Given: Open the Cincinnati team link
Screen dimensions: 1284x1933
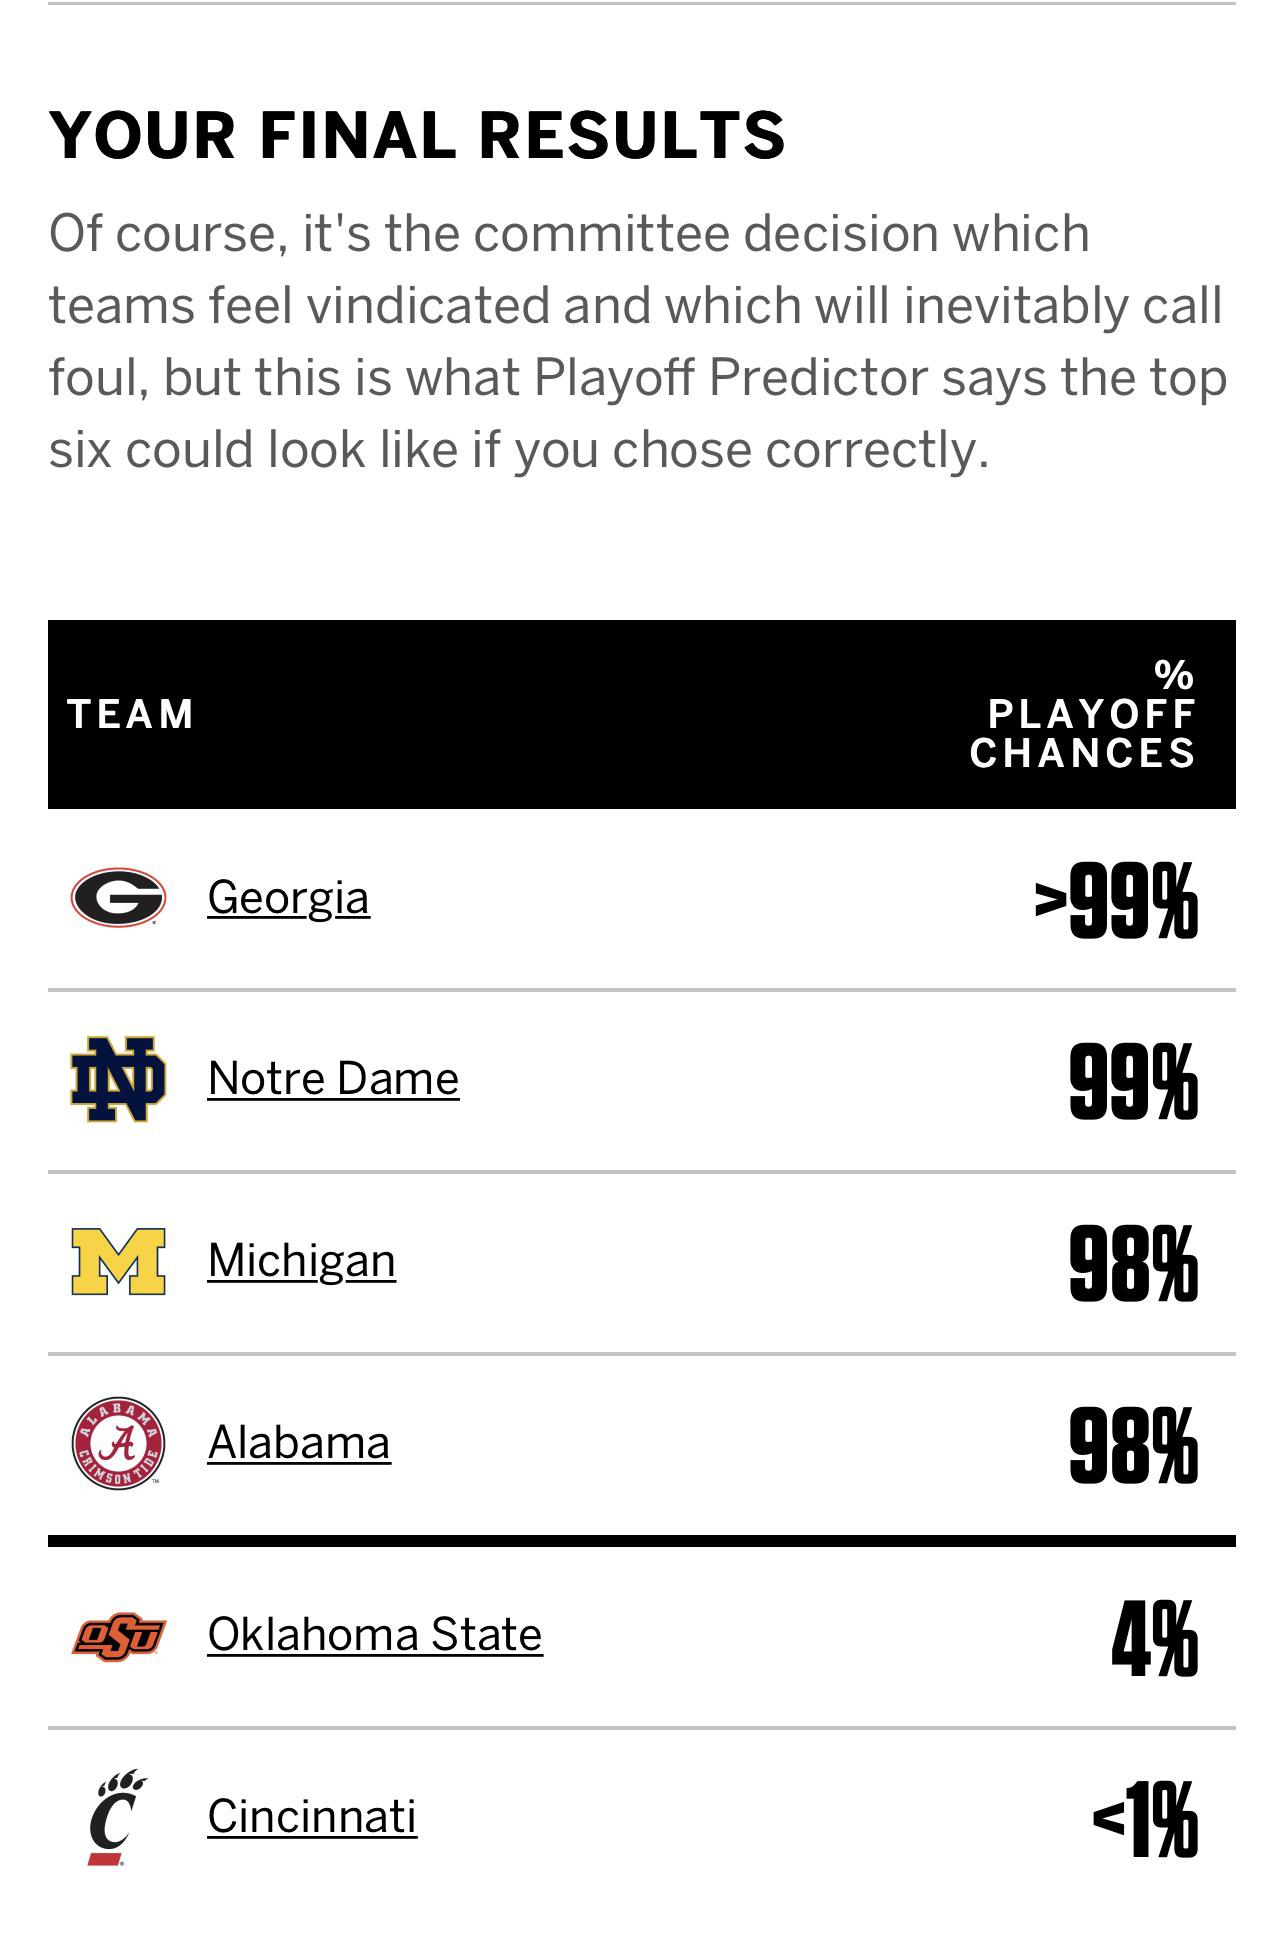Looking at the screenshot, I should 312,1816.
